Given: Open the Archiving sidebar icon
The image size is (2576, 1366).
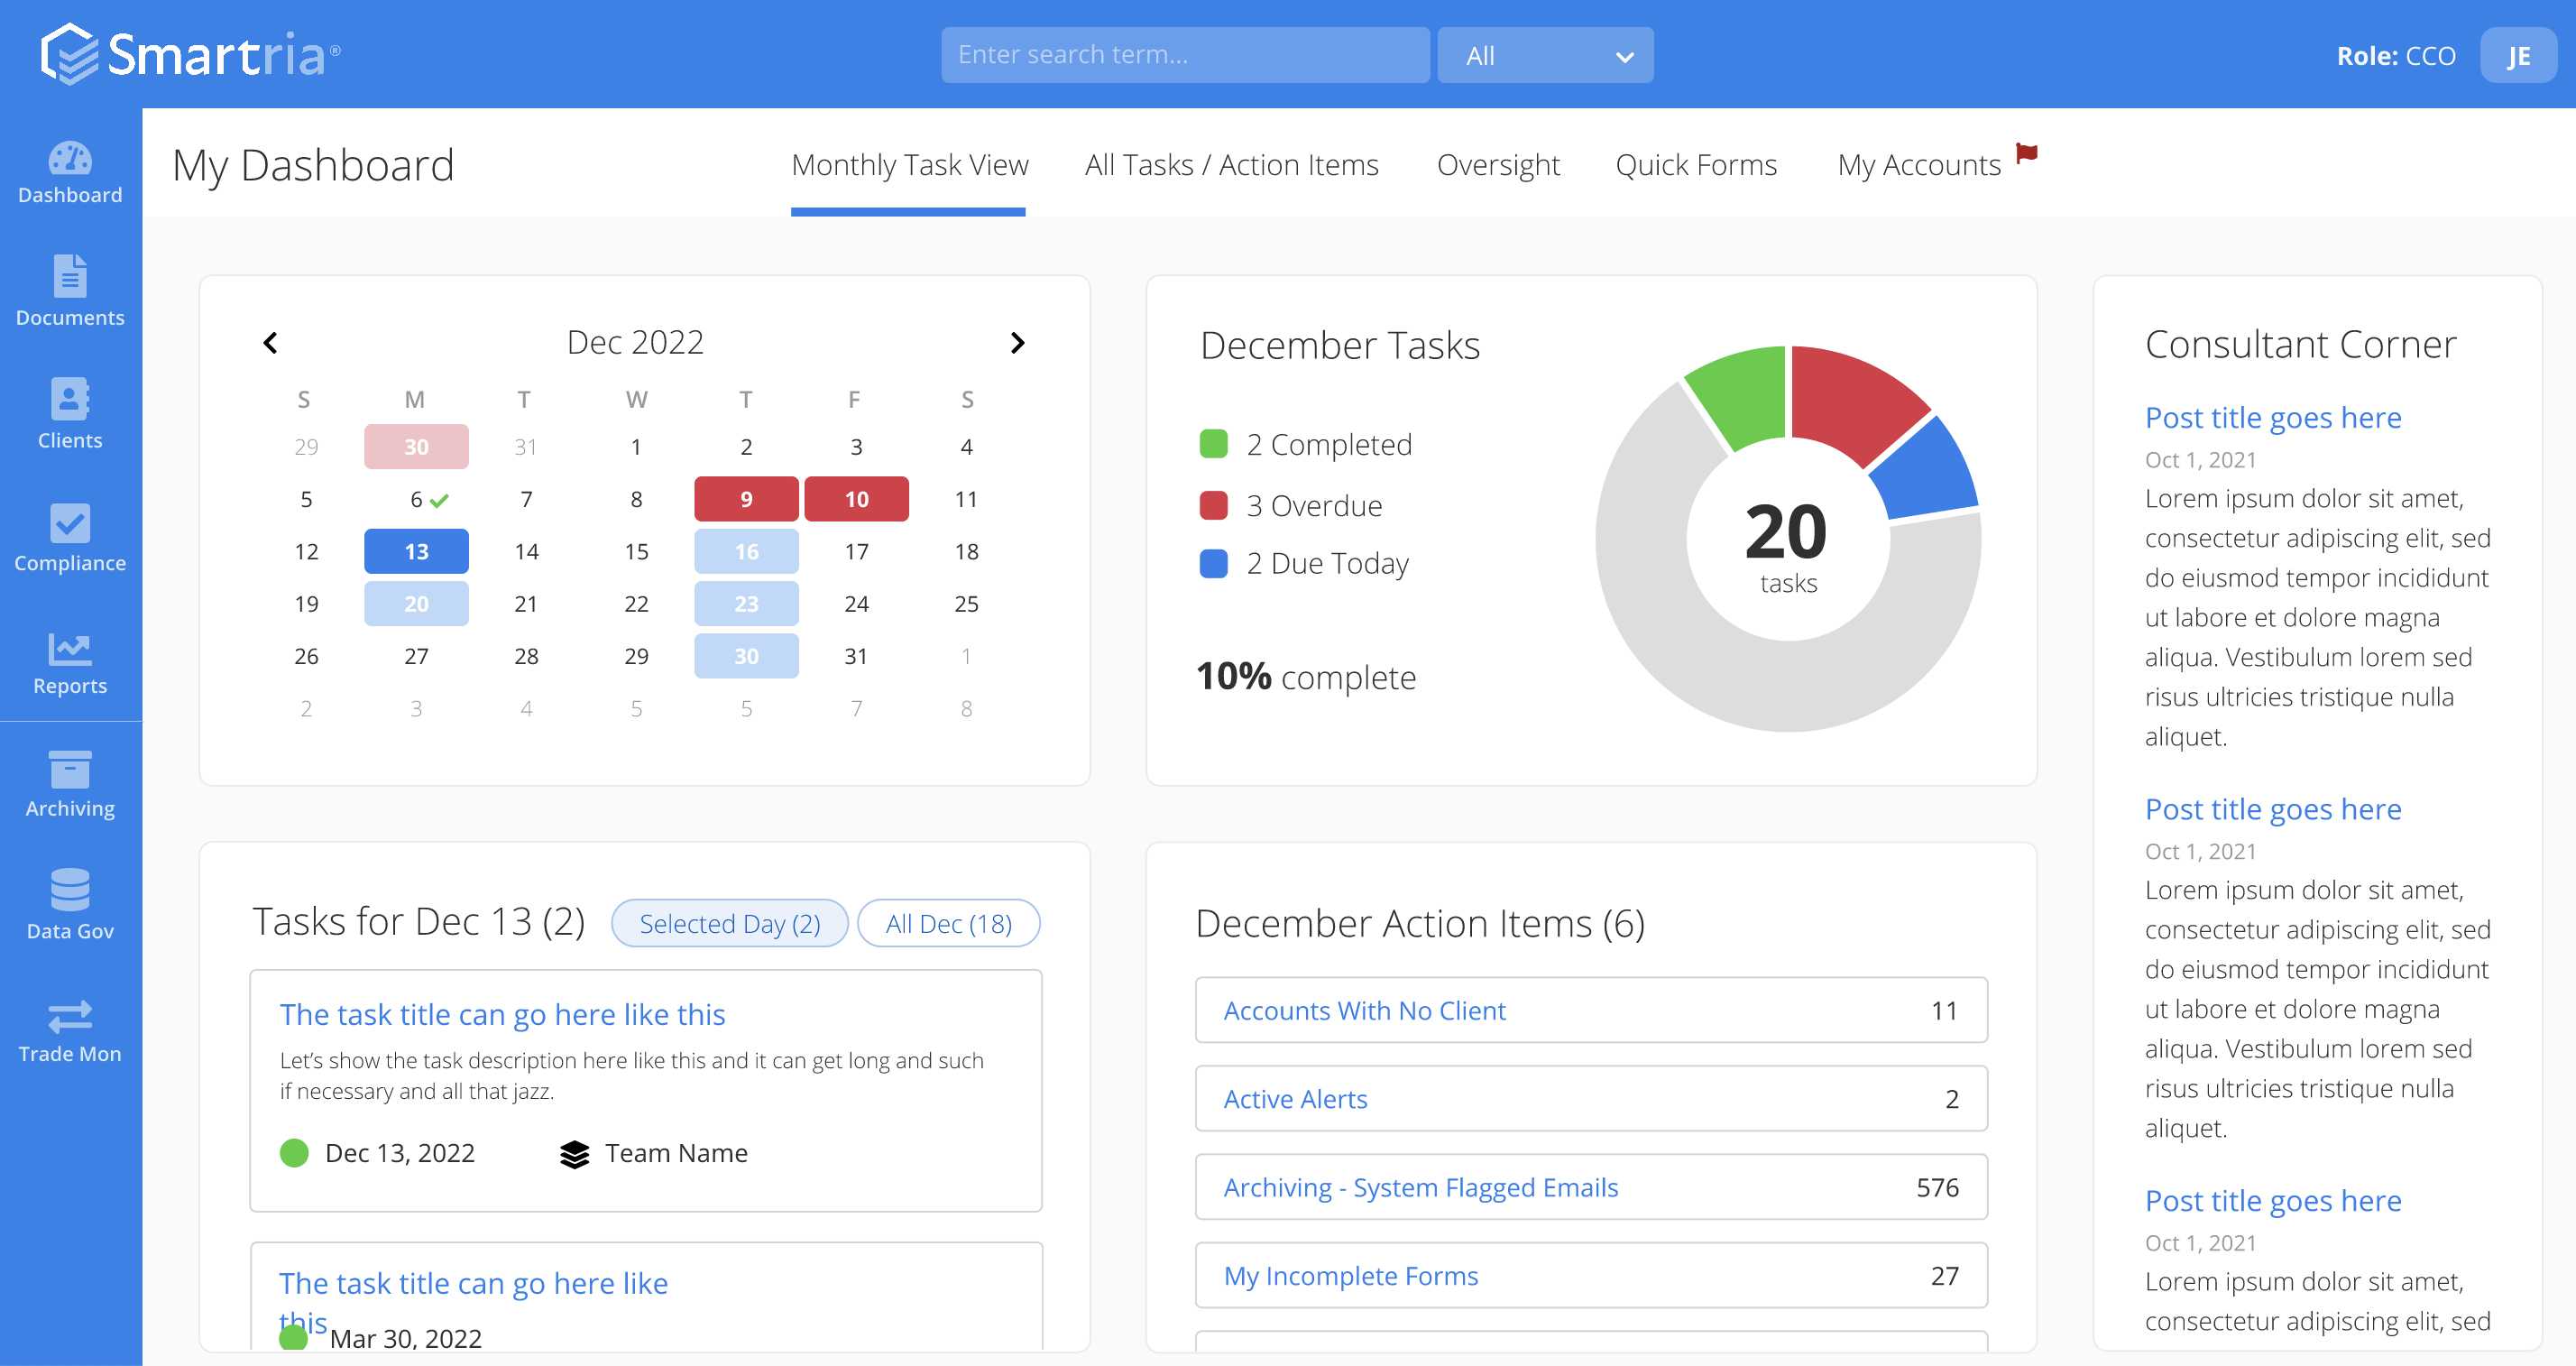Looking at the screenshot, I should [x=70, y=770].
